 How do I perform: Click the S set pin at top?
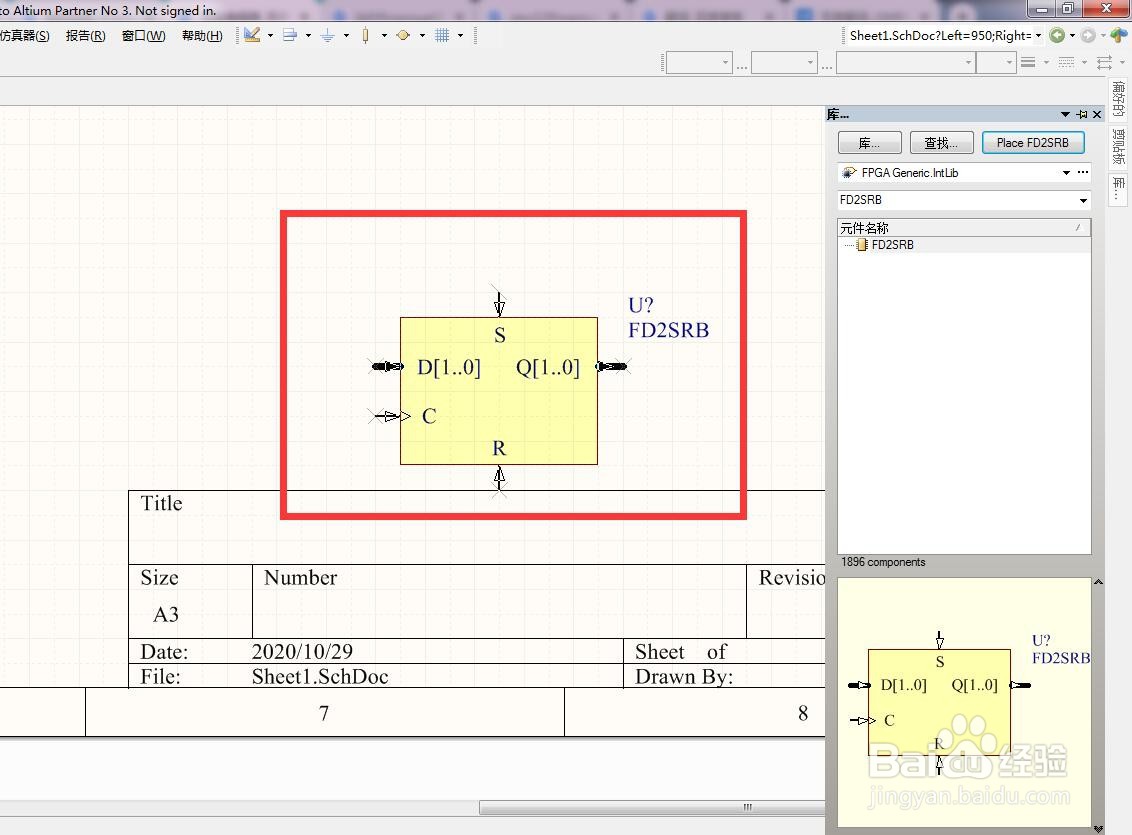500,302
